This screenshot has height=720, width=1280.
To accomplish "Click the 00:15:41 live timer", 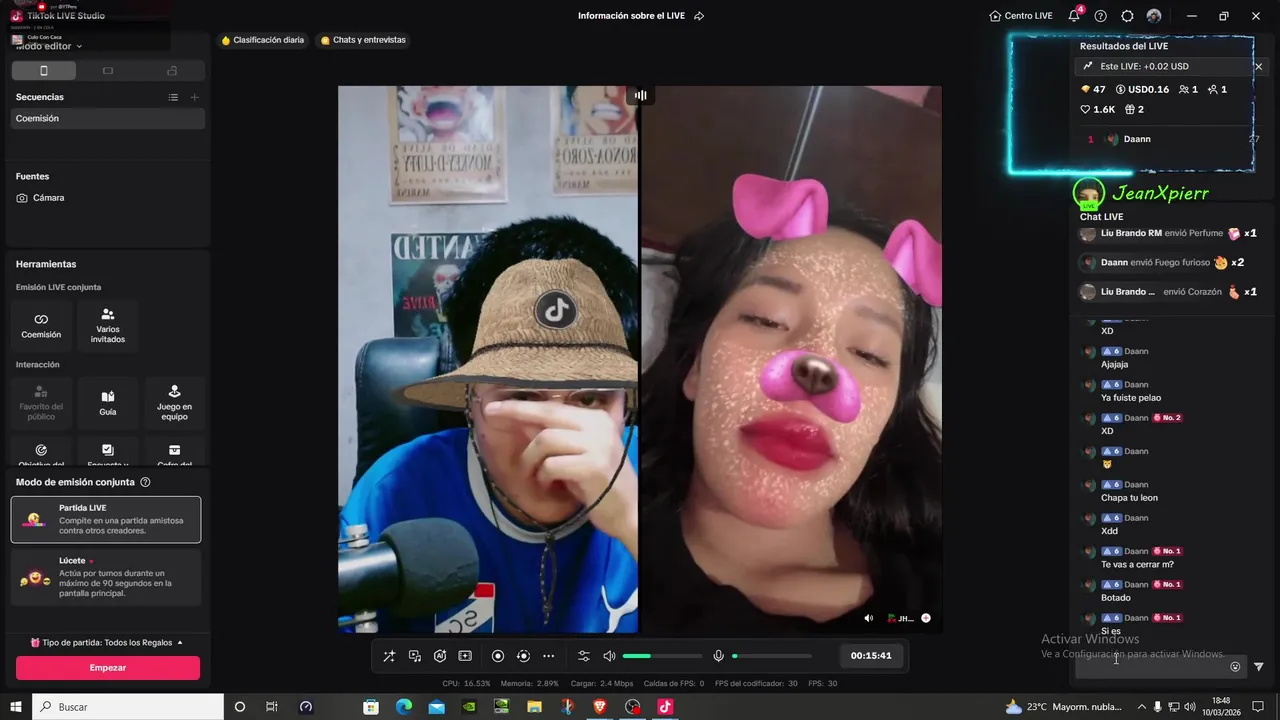I will [871, 656].
